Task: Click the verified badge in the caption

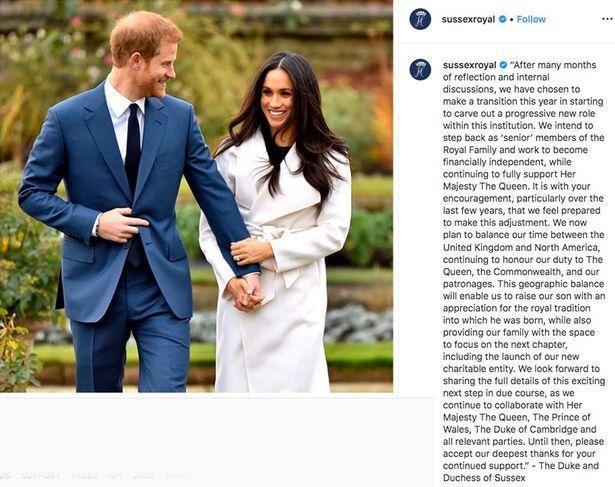Action: 503,65
